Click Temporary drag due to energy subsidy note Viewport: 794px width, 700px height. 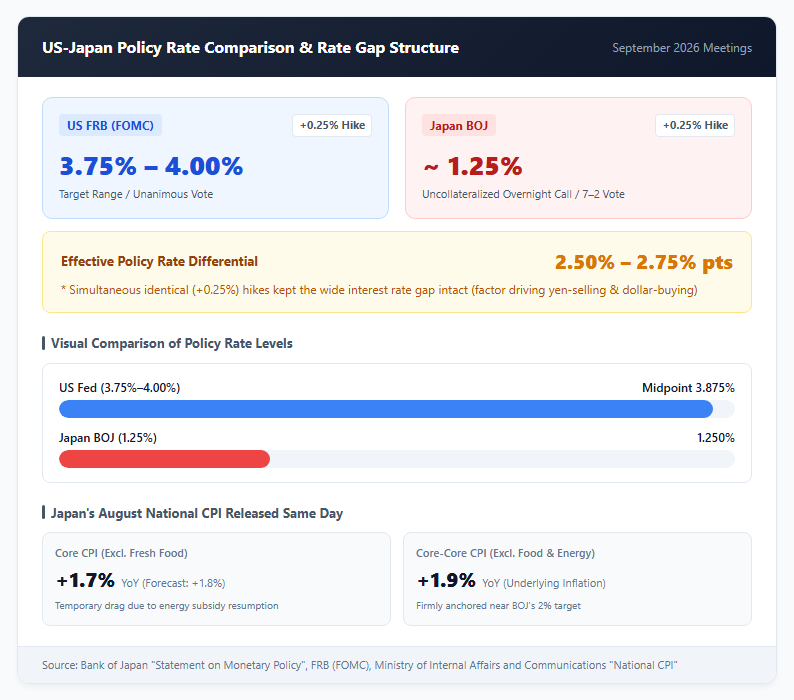[167, 606]
